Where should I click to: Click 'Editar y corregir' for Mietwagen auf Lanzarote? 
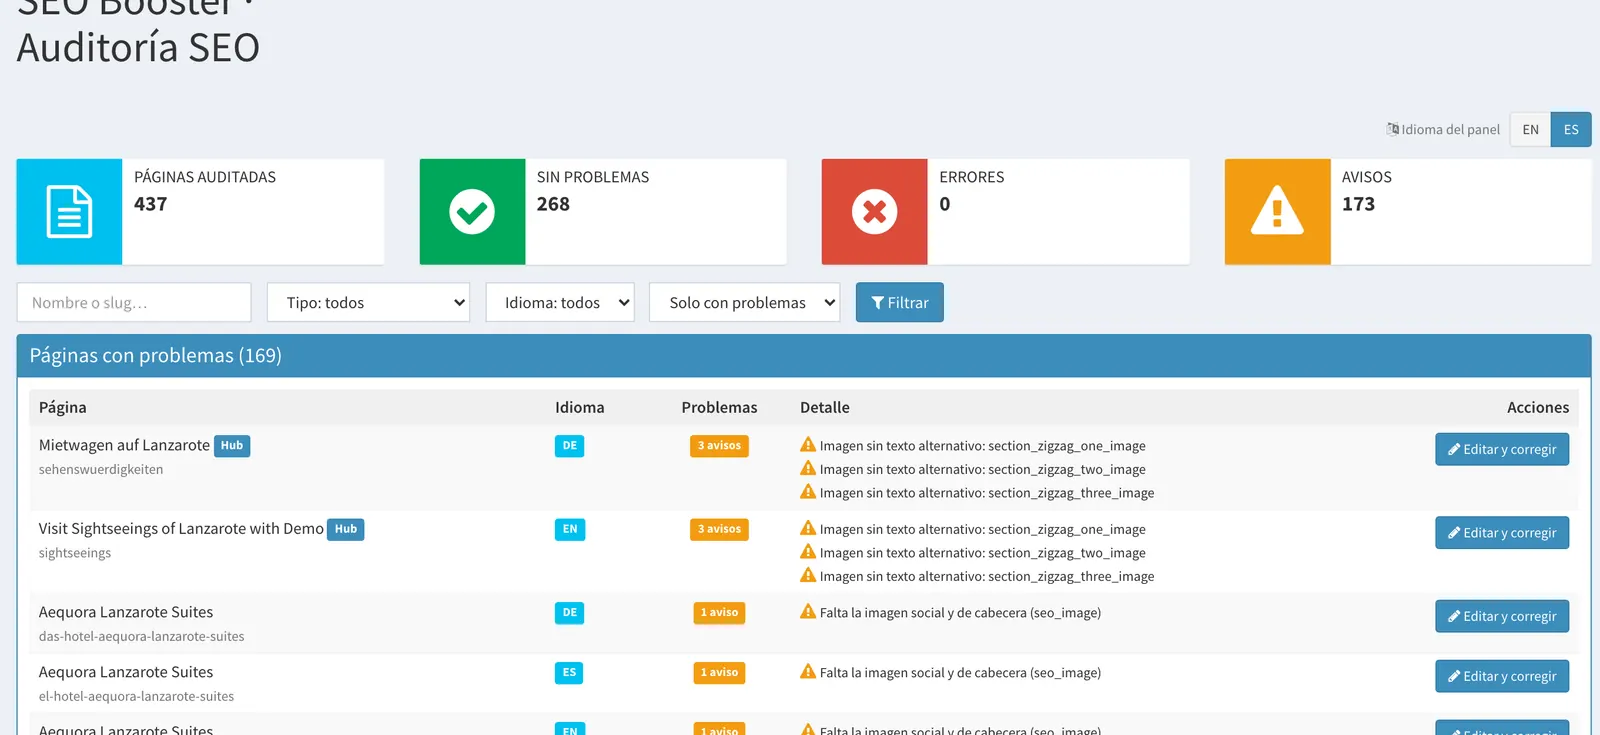coord(1502,449)
